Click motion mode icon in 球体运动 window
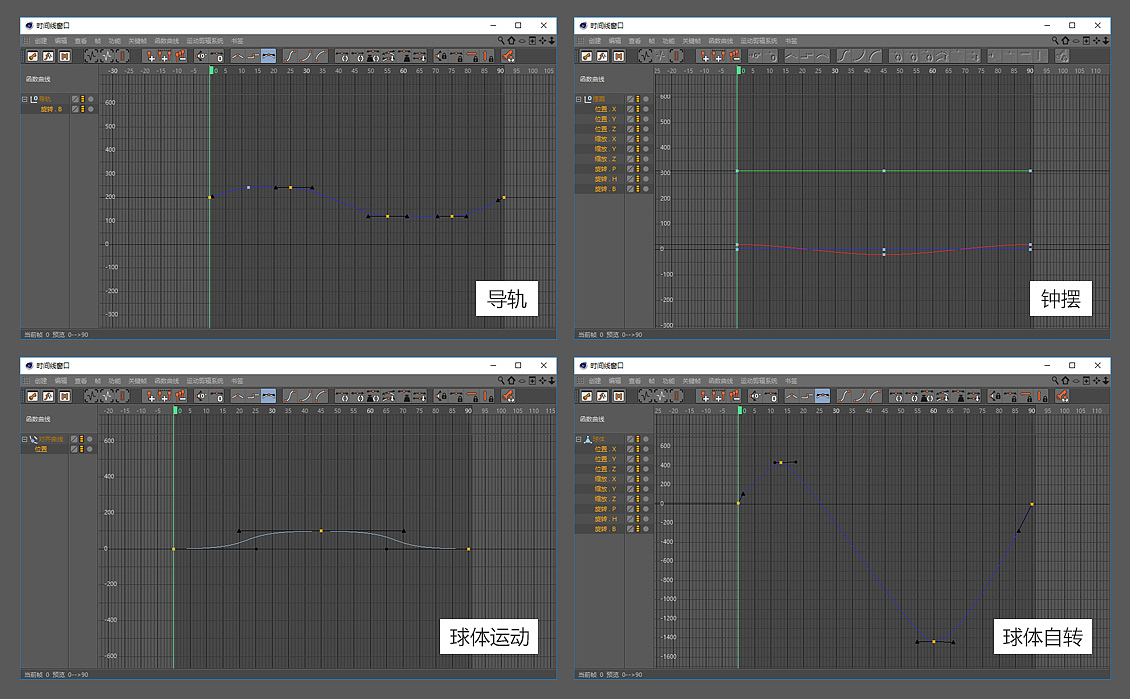Viewport: 1130px width, 699px height. (x=64, y=396)
